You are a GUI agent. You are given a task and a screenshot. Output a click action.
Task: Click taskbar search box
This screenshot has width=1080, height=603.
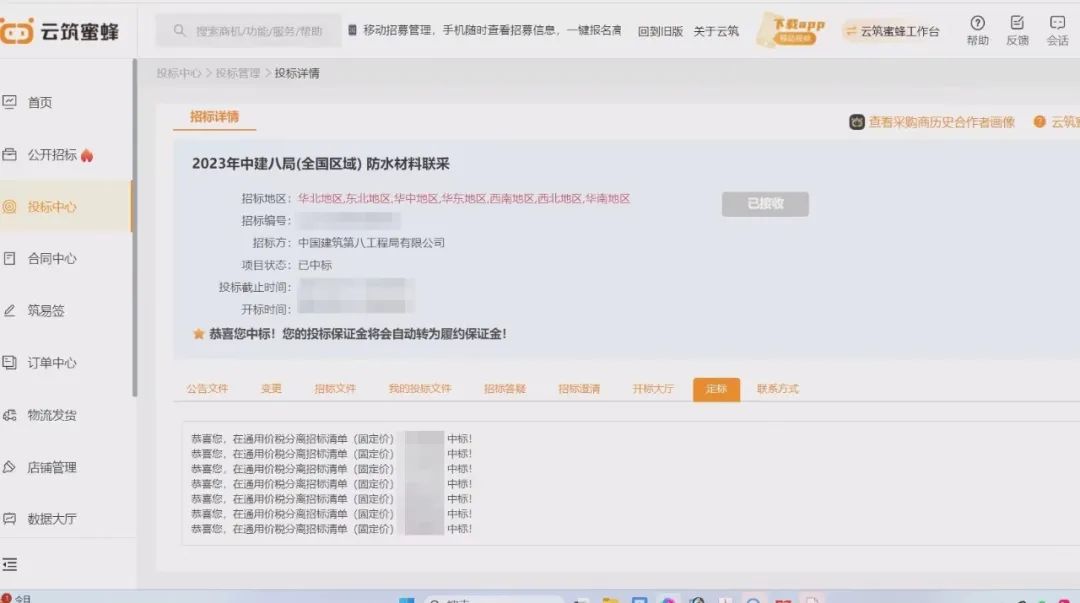[x=495, y=600]
